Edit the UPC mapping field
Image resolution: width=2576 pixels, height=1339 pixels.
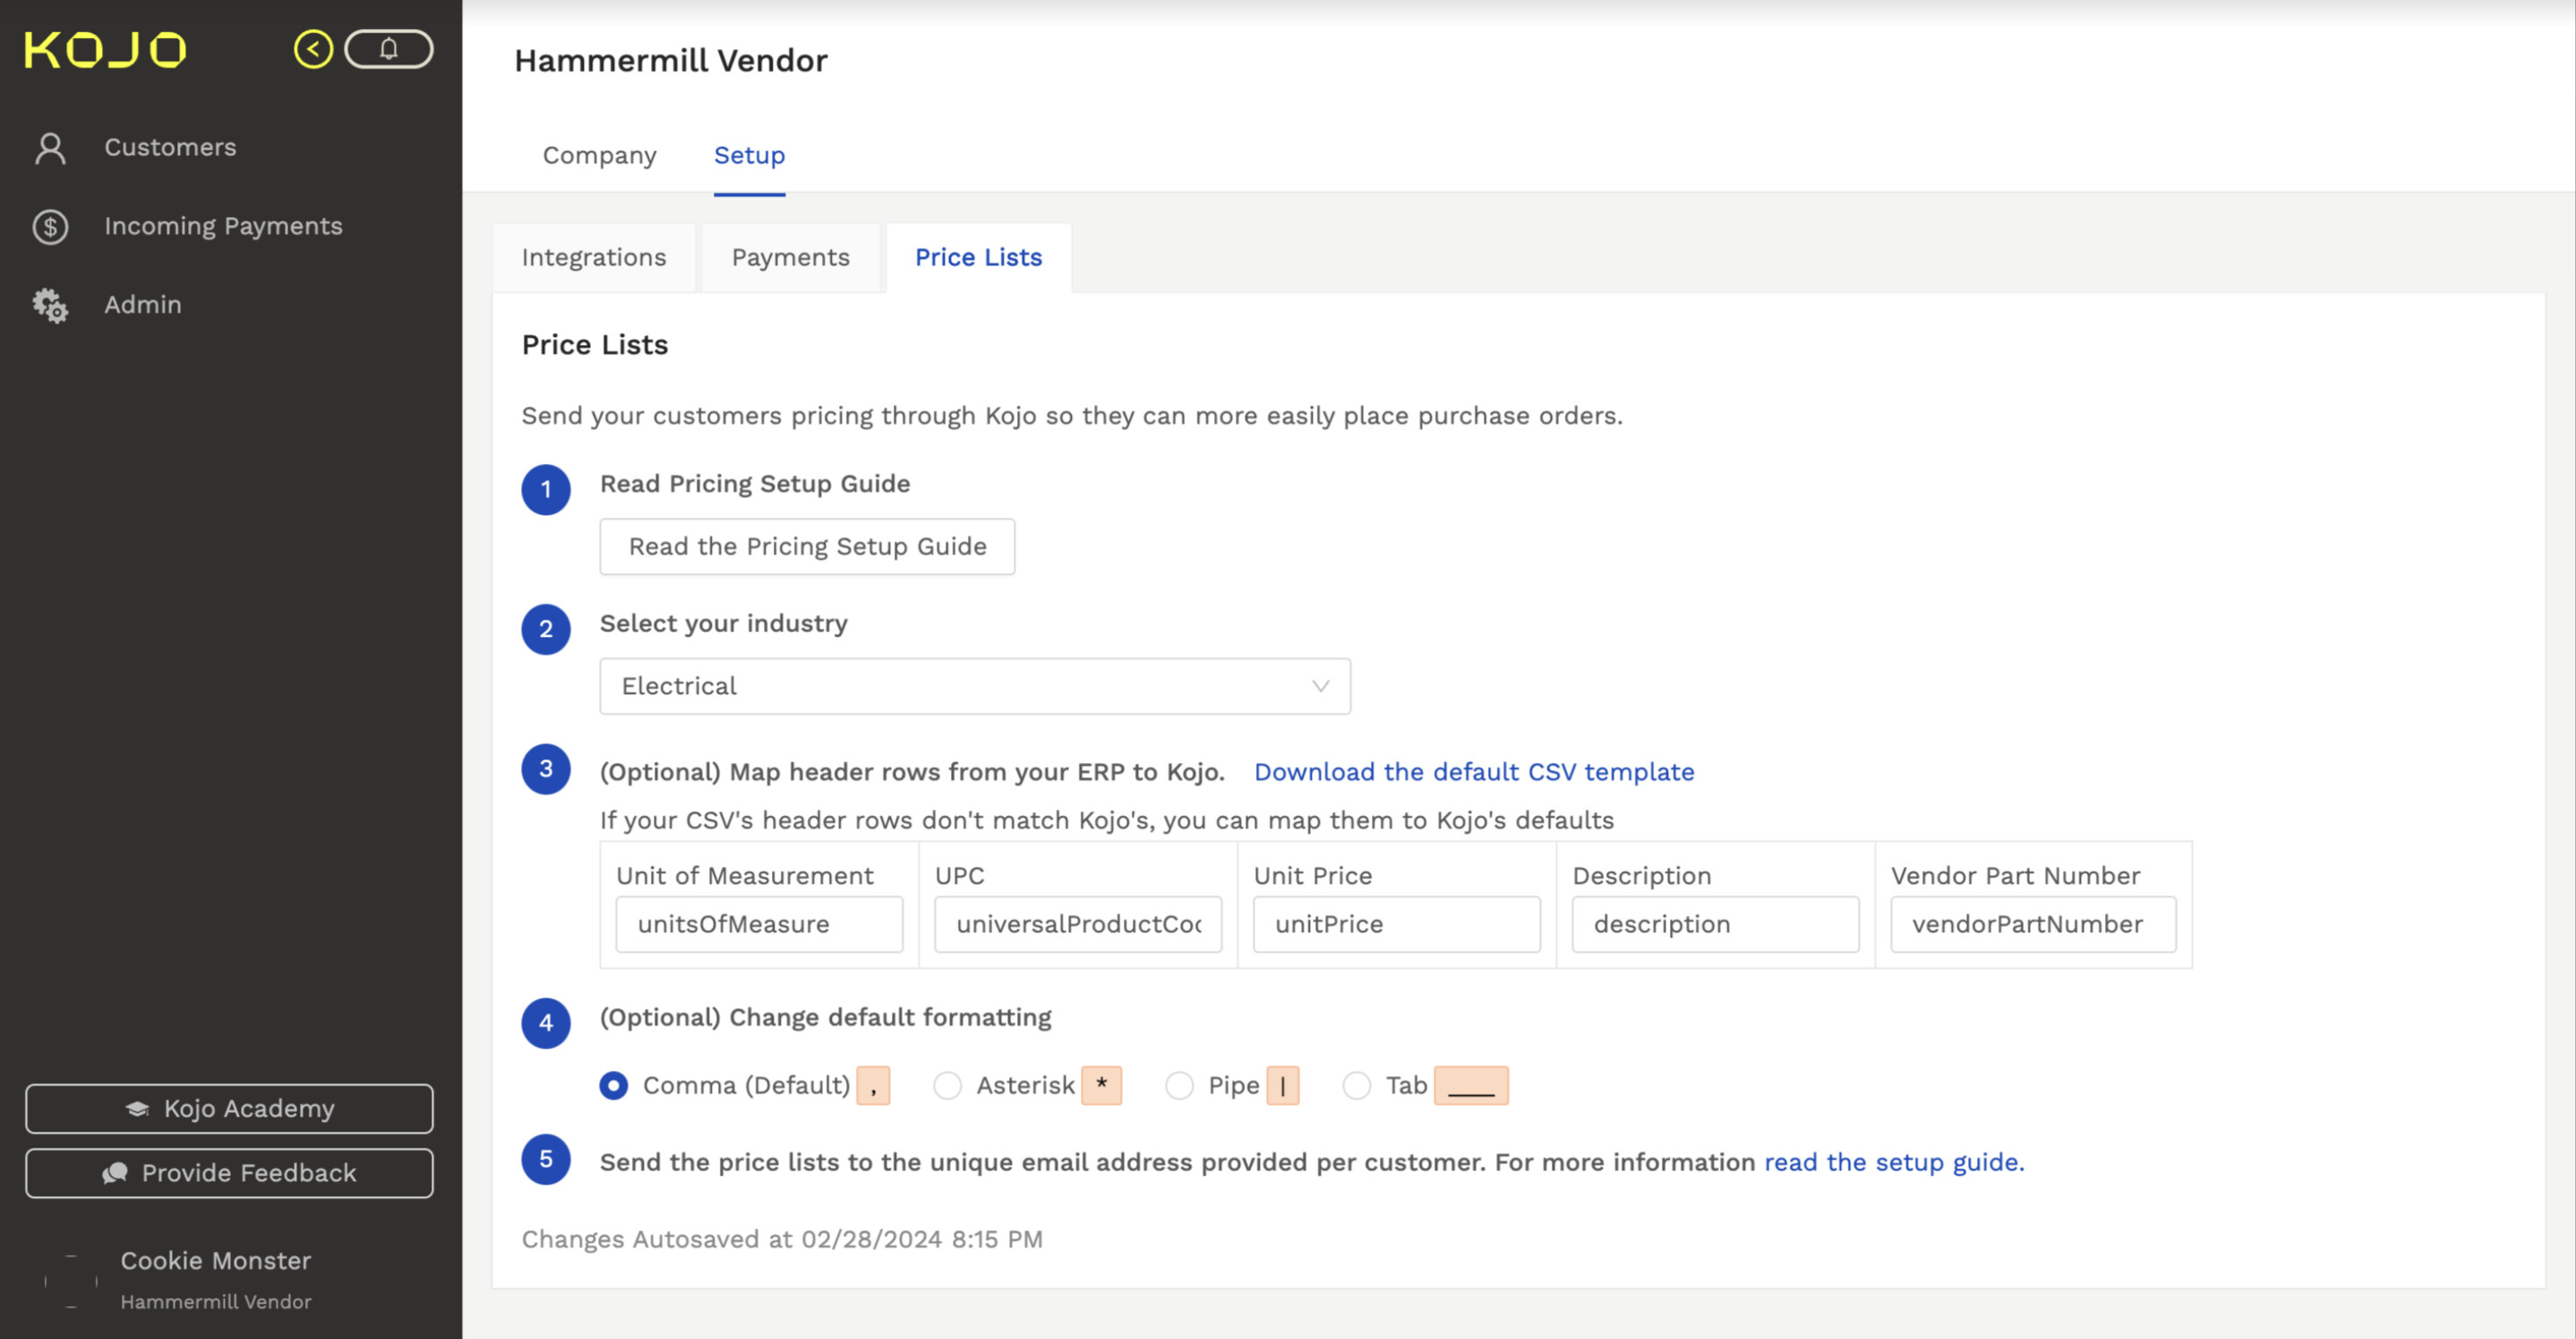click(x=1078, y=924)
